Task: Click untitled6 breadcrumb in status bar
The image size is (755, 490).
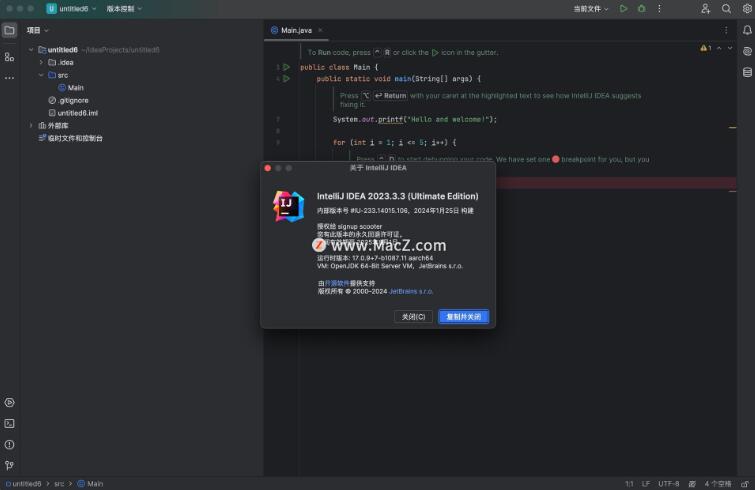Action: (x=24, y=484)
